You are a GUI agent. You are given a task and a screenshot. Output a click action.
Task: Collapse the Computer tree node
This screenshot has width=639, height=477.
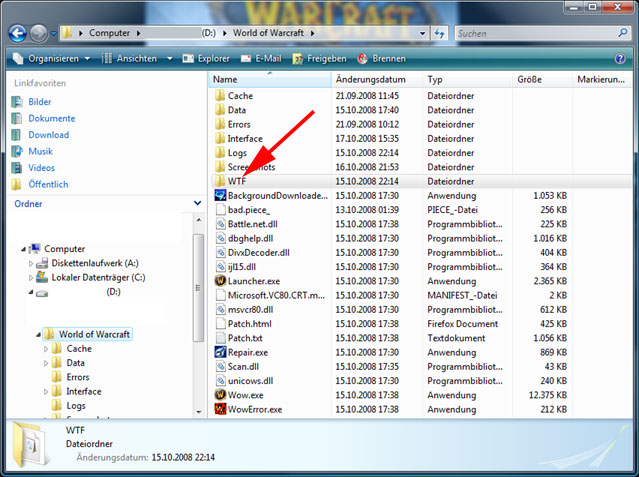24,249
